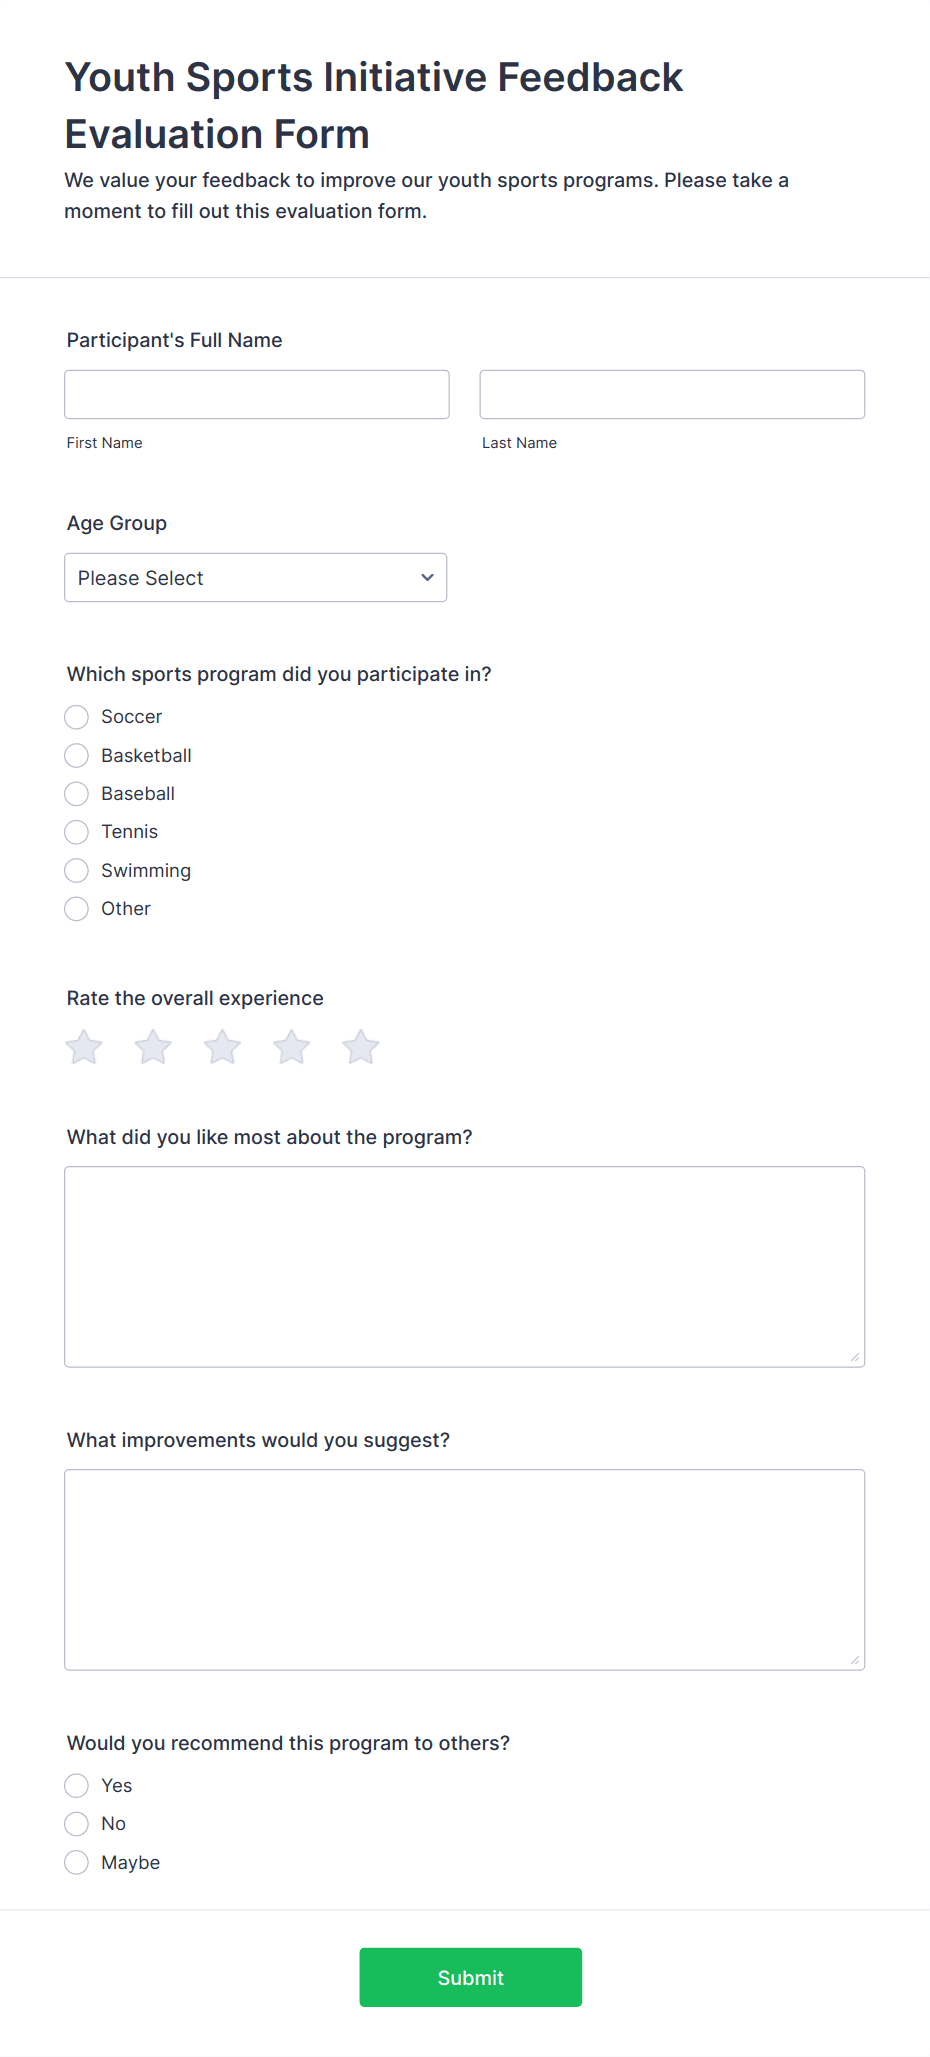Focus the First Name input field
Screen dimensions: 930x2057
click(257, 395)
